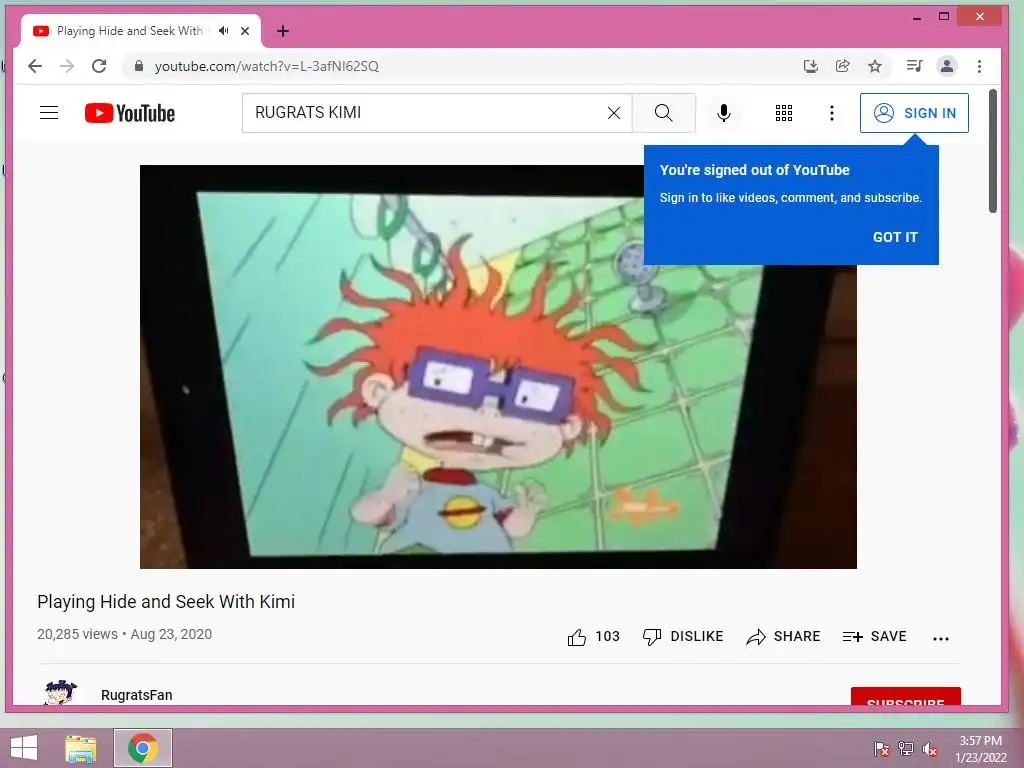Go forward in Chrome history
The width and height of the screenshot is (1024, 768).
(x=67, y=66)
